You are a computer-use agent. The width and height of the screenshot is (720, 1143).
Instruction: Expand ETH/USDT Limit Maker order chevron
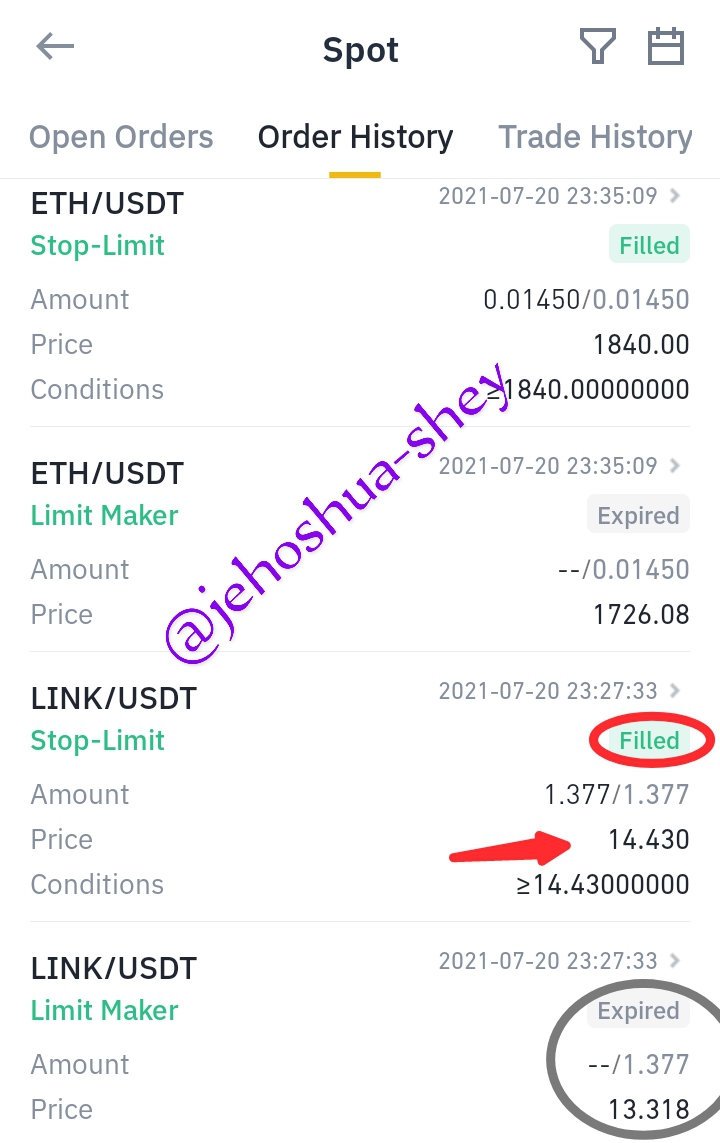pos(676,465)
